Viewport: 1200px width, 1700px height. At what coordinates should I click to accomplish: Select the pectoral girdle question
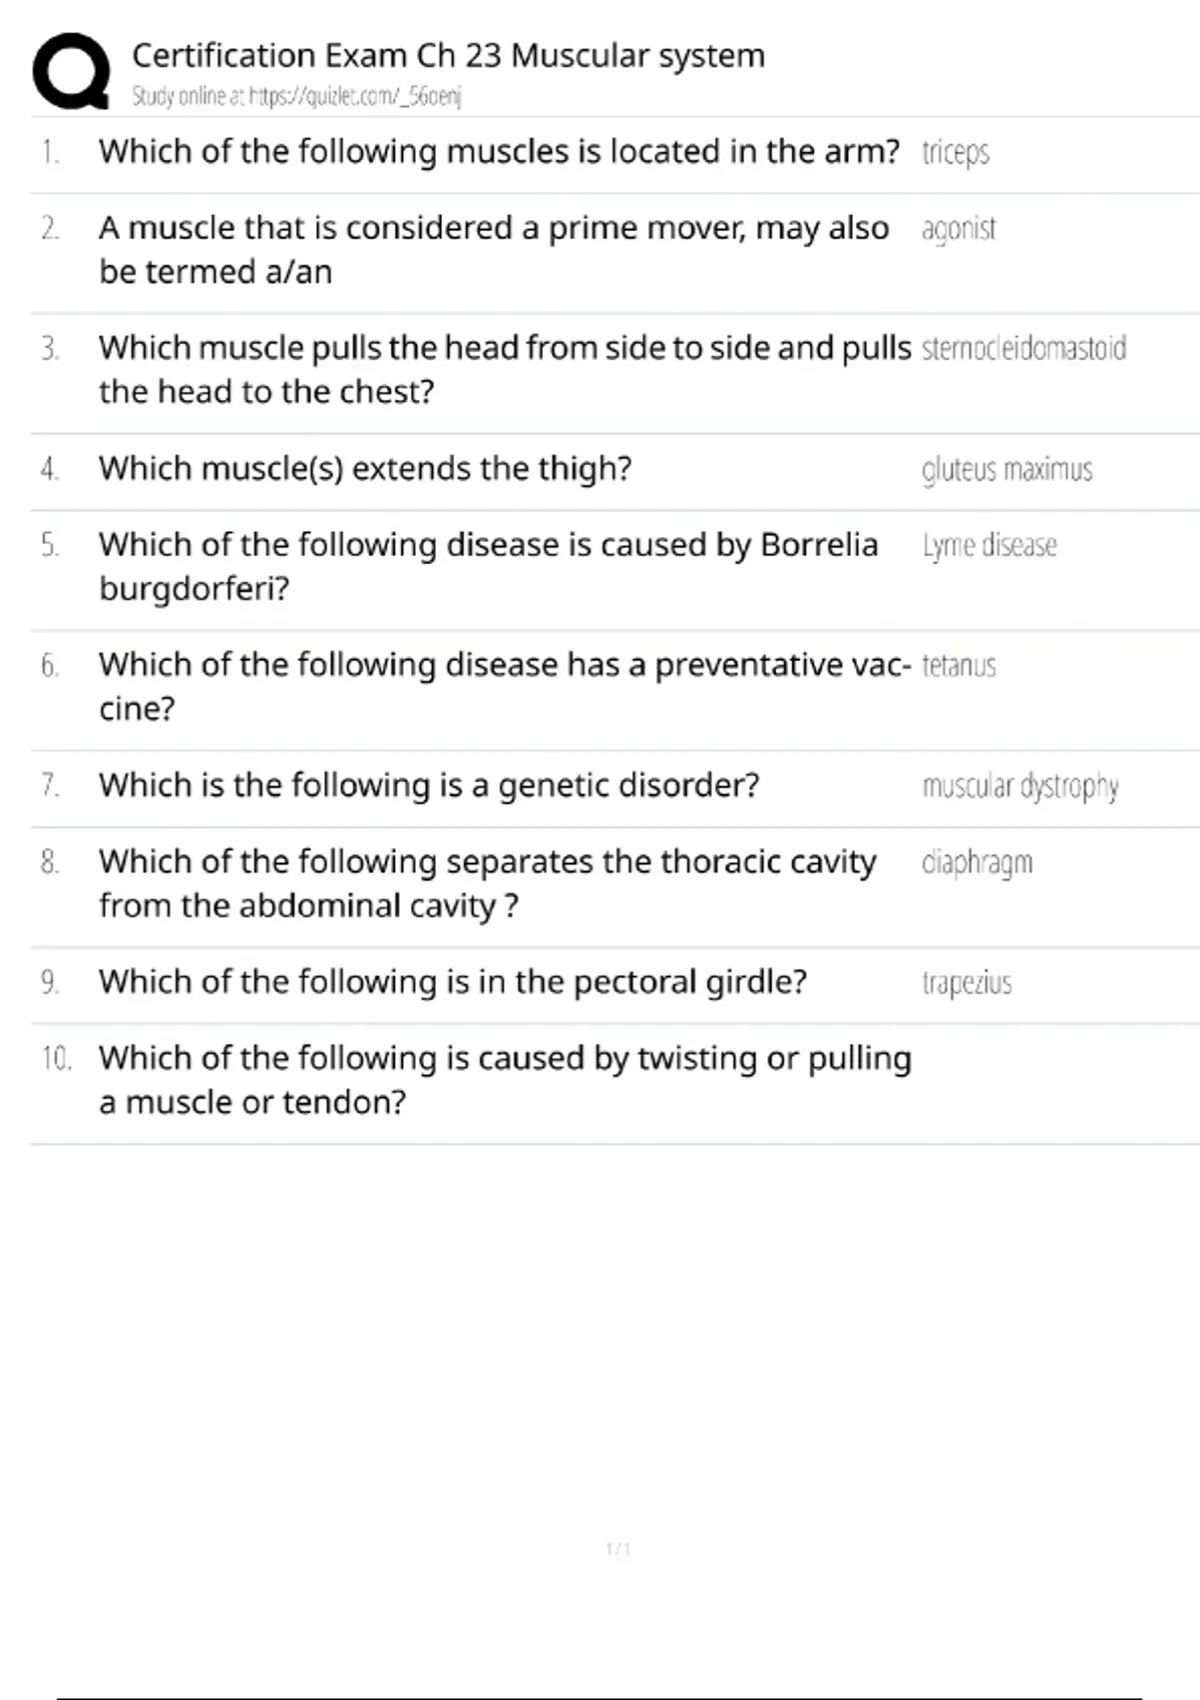click(x=452, y=982)
